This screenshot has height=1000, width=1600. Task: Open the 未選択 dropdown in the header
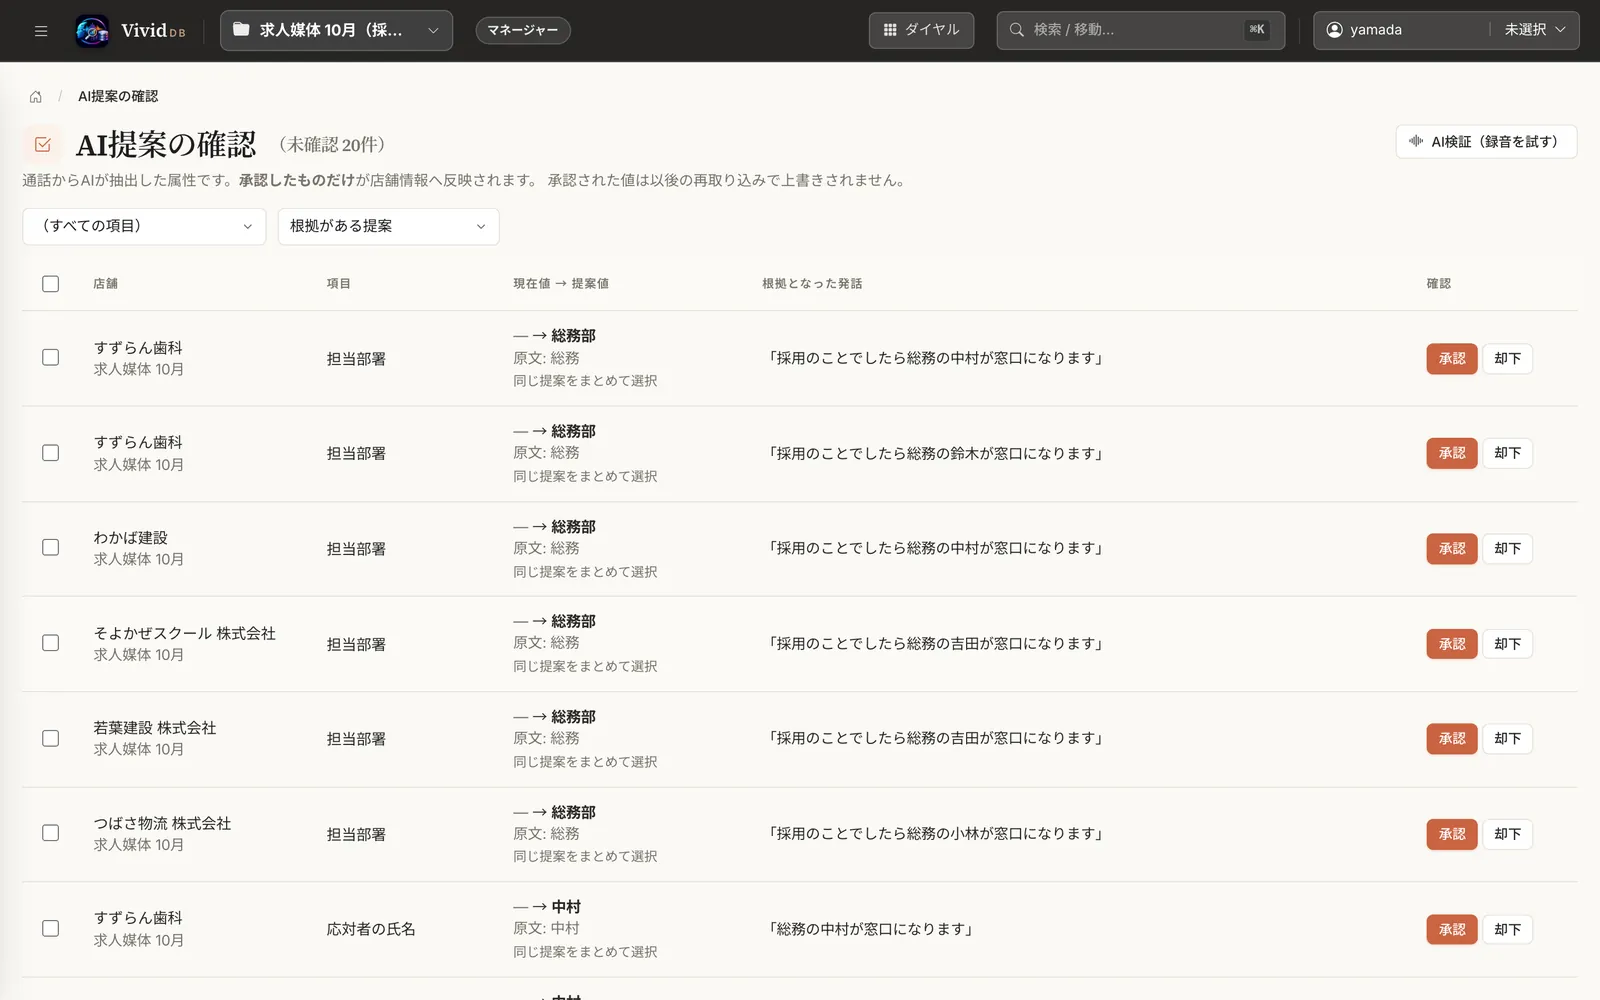click(x=1535, y=30)
